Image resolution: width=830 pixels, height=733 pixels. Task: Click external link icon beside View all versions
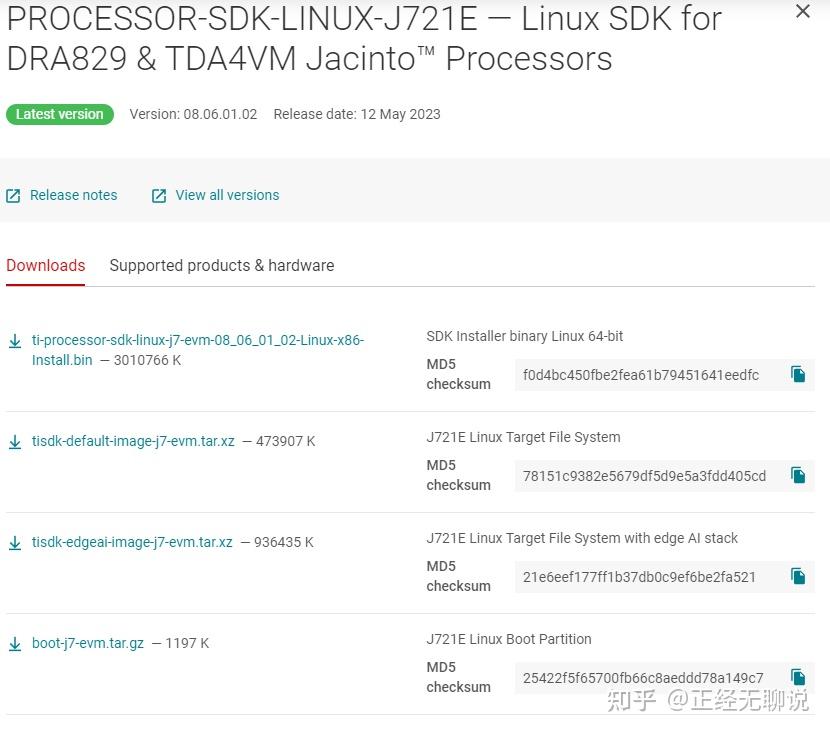[159, 196]
